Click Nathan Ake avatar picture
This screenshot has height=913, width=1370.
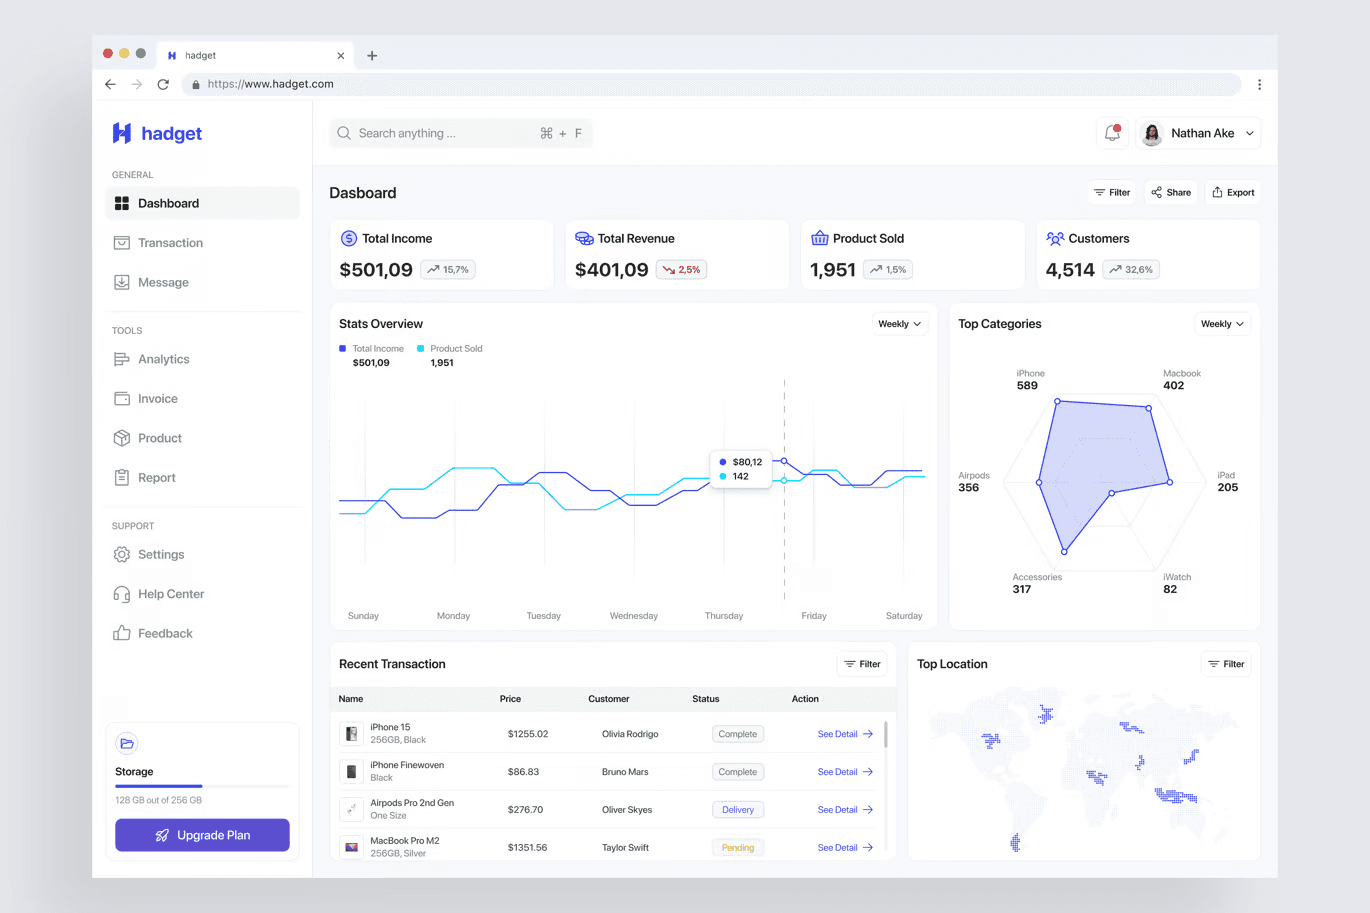point(1152,133)
